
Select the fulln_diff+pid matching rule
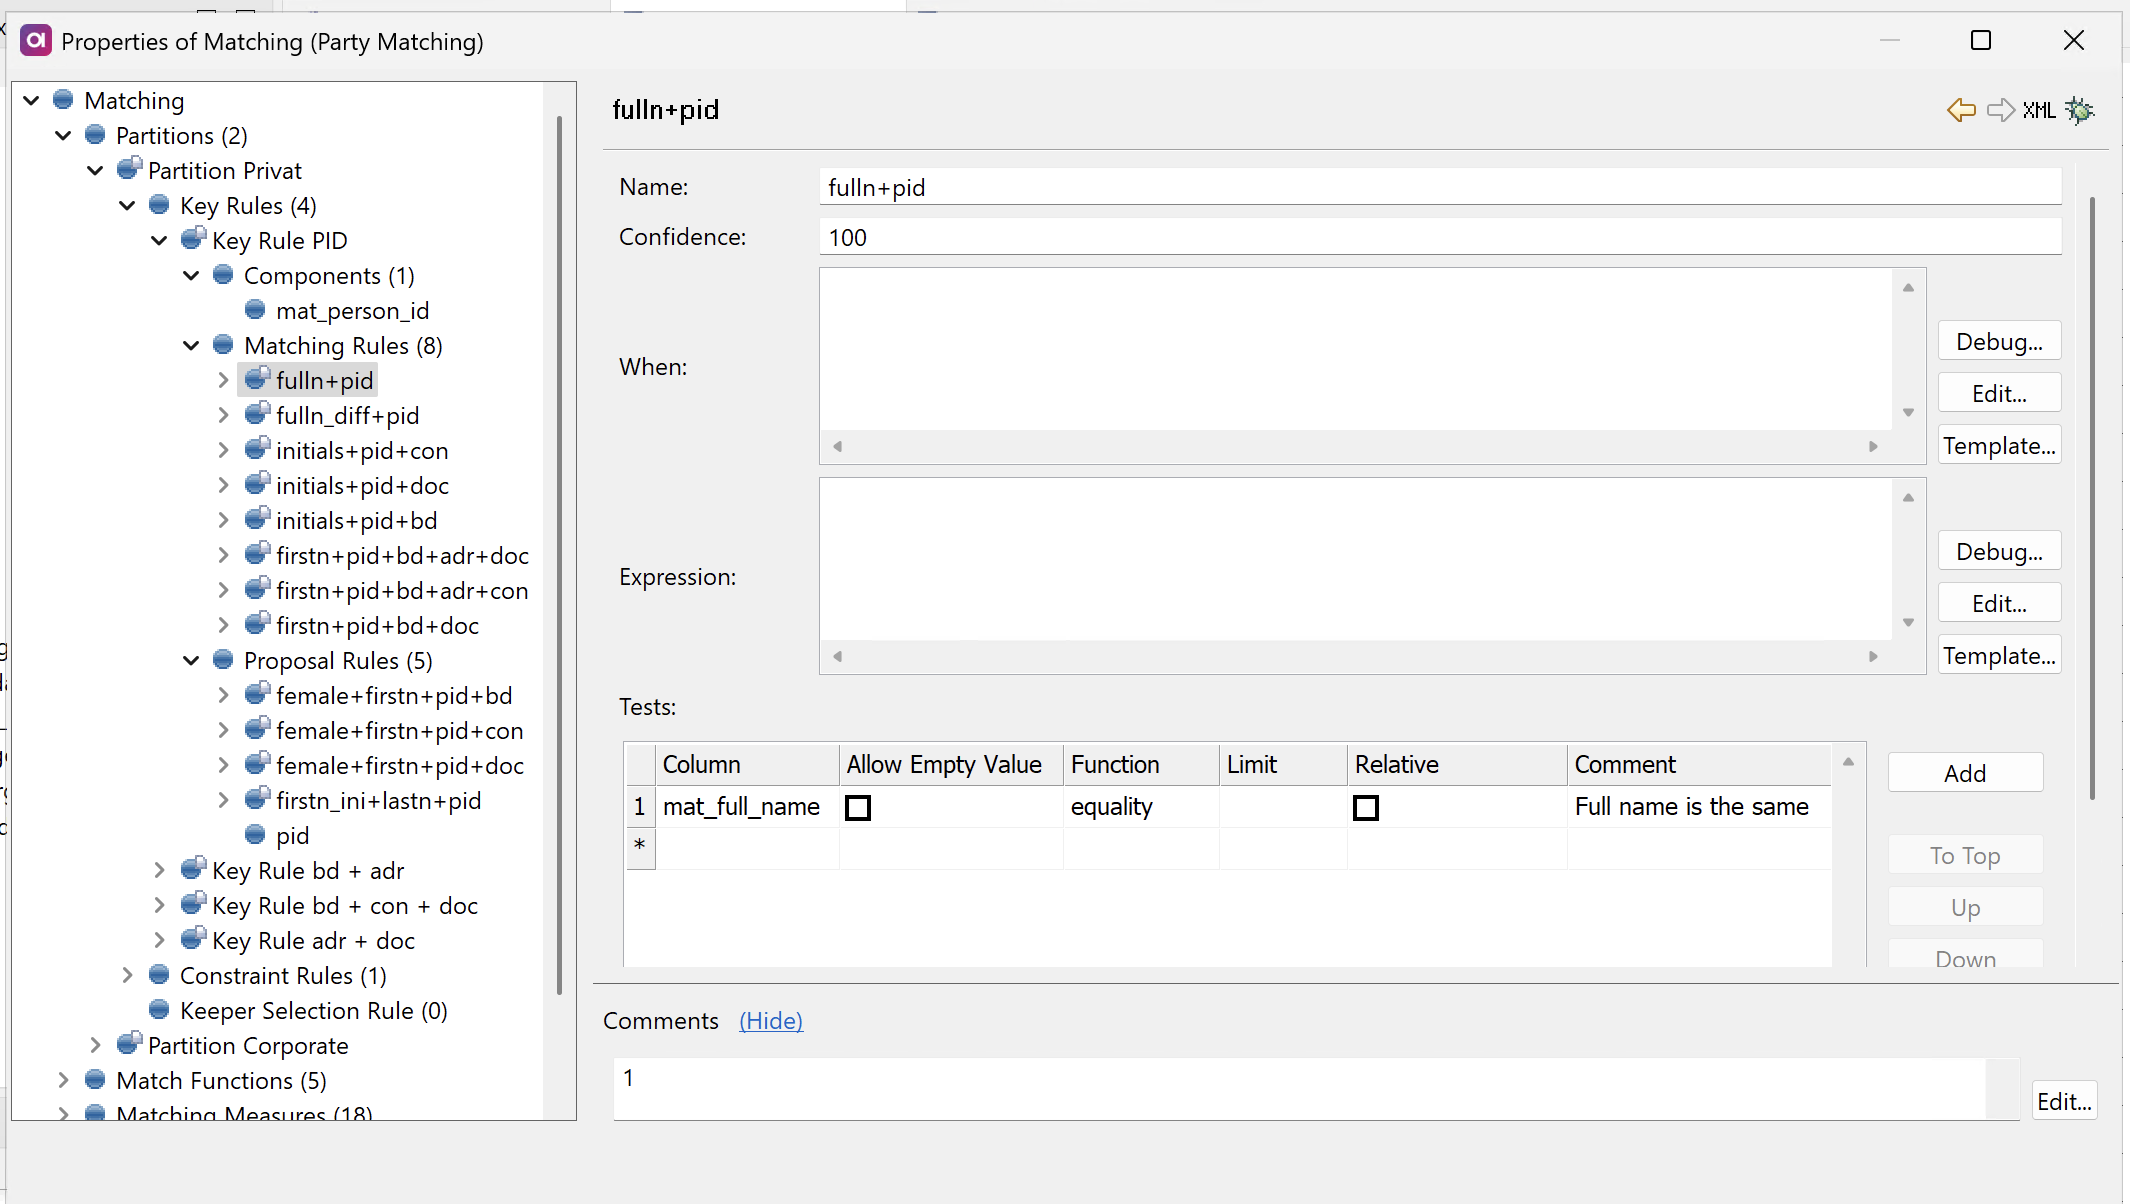coord(346,415)
